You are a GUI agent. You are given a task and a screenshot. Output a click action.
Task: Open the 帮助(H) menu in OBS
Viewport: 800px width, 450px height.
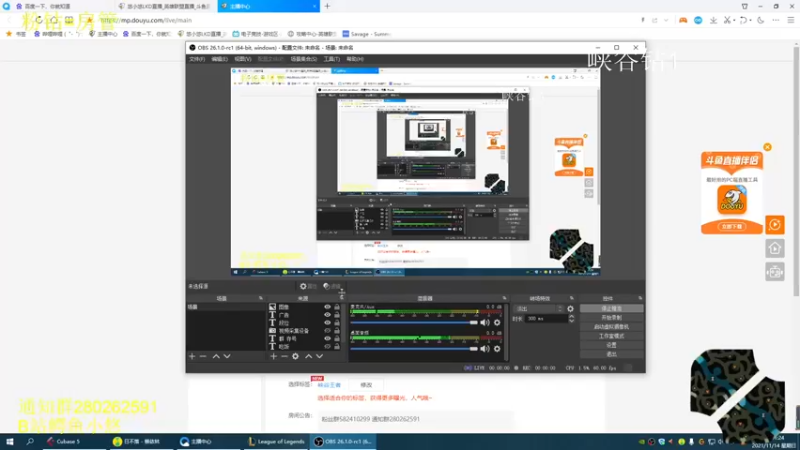click(x=355, y=59)
